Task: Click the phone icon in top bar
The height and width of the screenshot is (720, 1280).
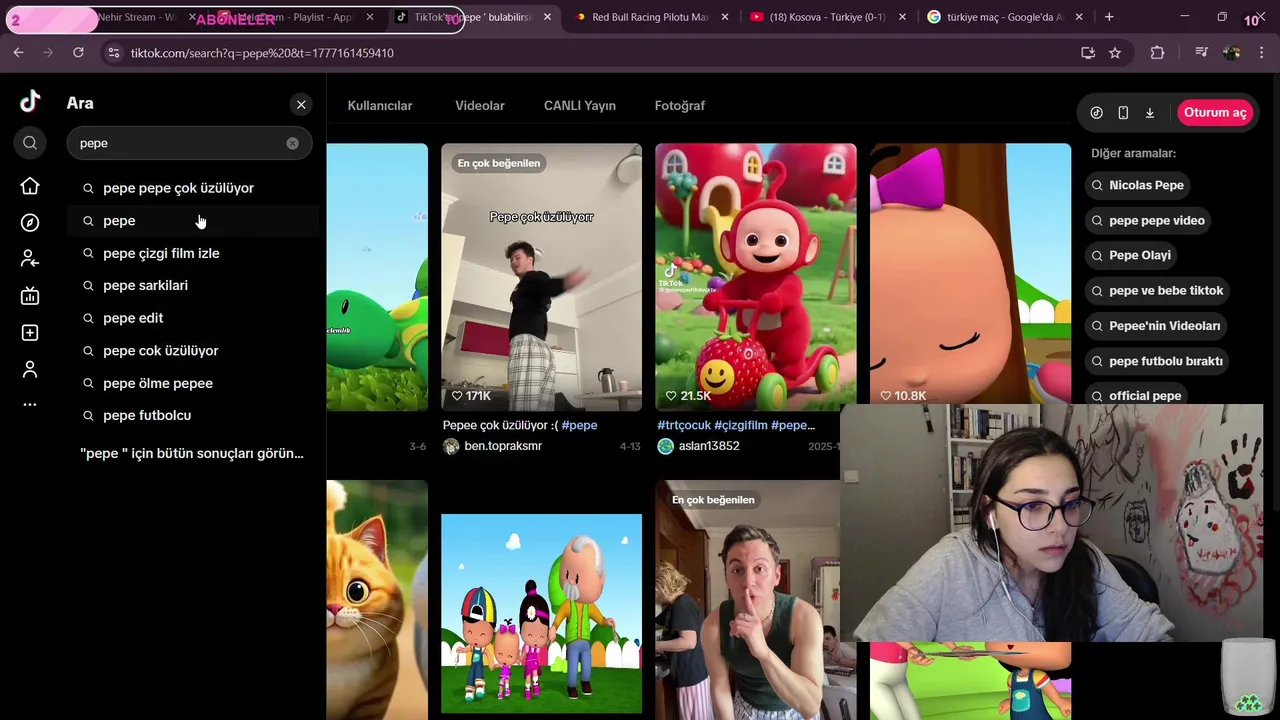Action: pyautogui.click(x=1123, y=113)
